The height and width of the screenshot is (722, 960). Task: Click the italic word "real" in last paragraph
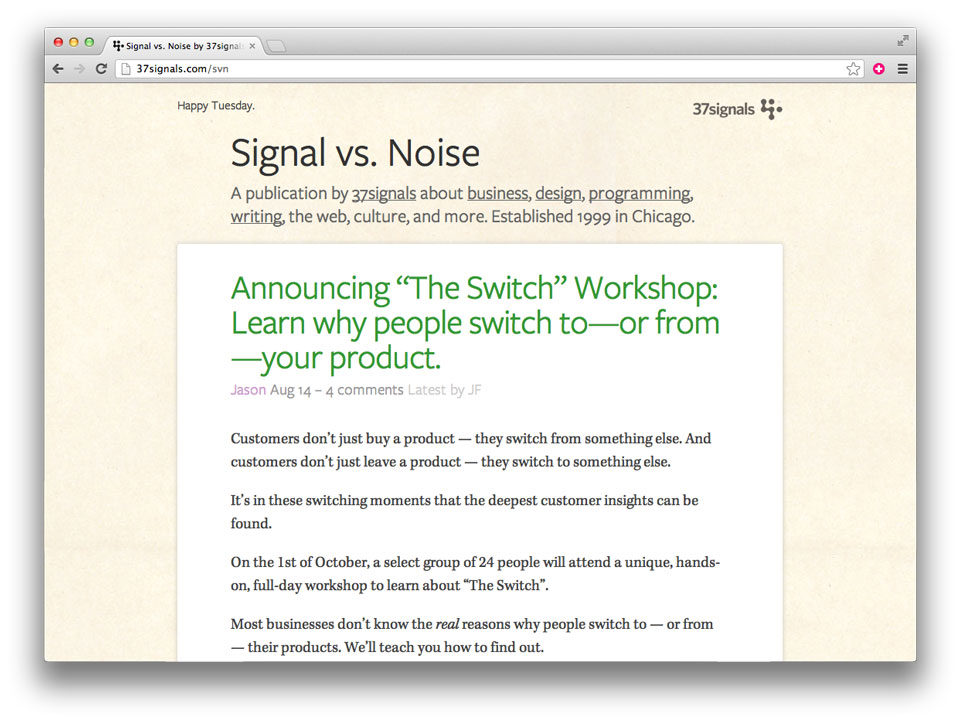coord(447,624)
